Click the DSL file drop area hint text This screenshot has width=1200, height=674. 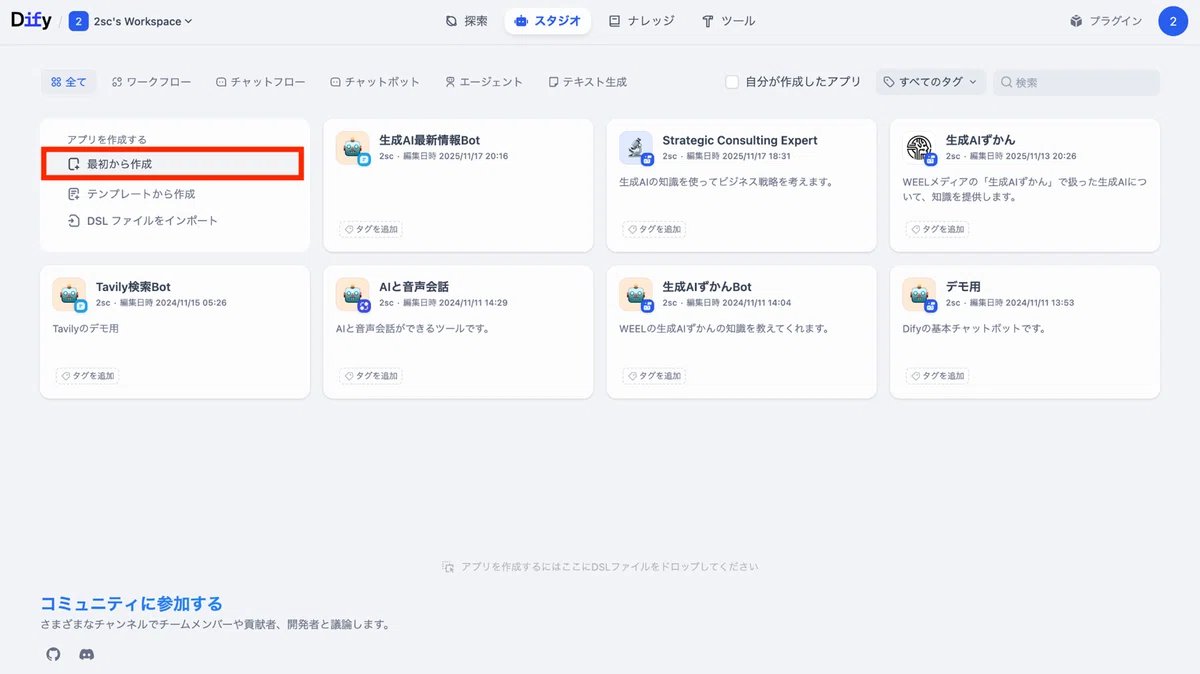pos(600,567)
